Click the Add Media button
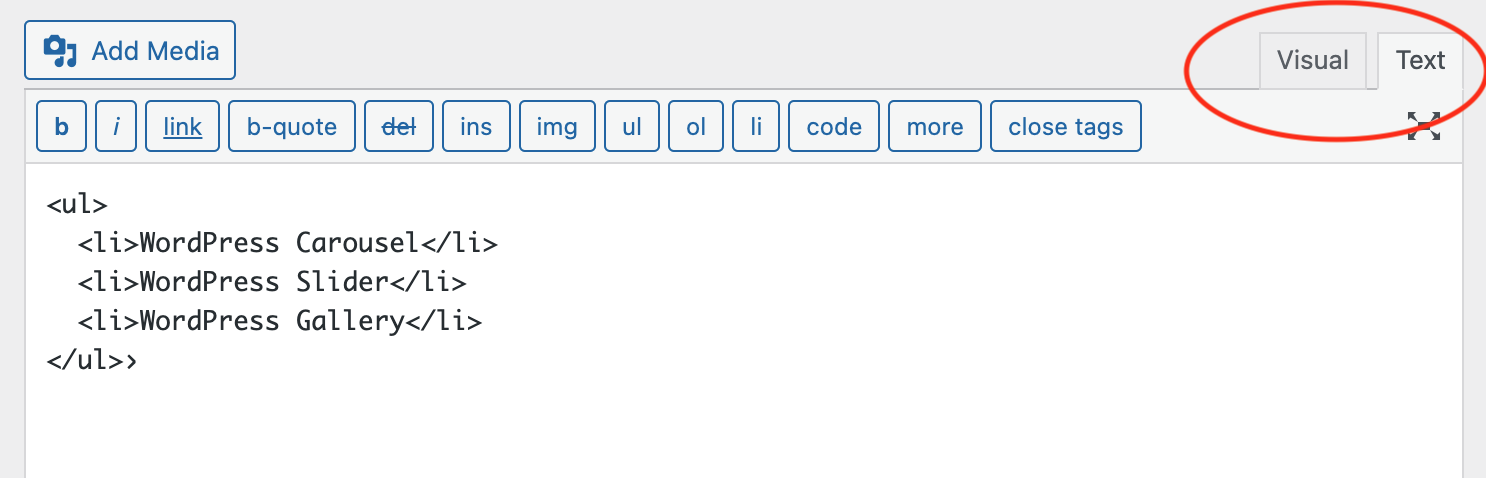Viewport: 1486px width, 478px height. (130, 50)
